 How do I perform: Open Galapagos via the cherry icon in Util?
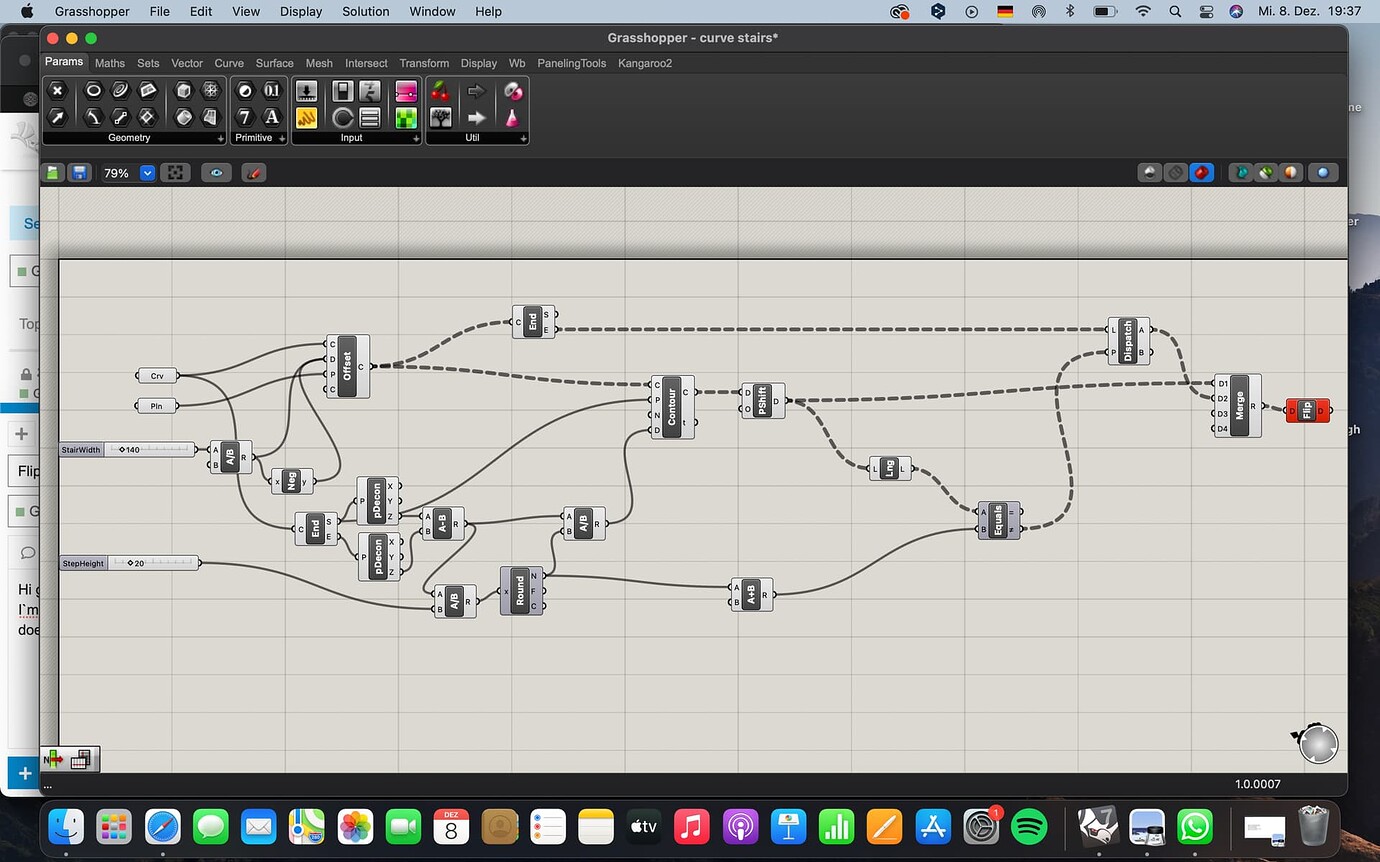pyautogui.click(x=440, y=92)
